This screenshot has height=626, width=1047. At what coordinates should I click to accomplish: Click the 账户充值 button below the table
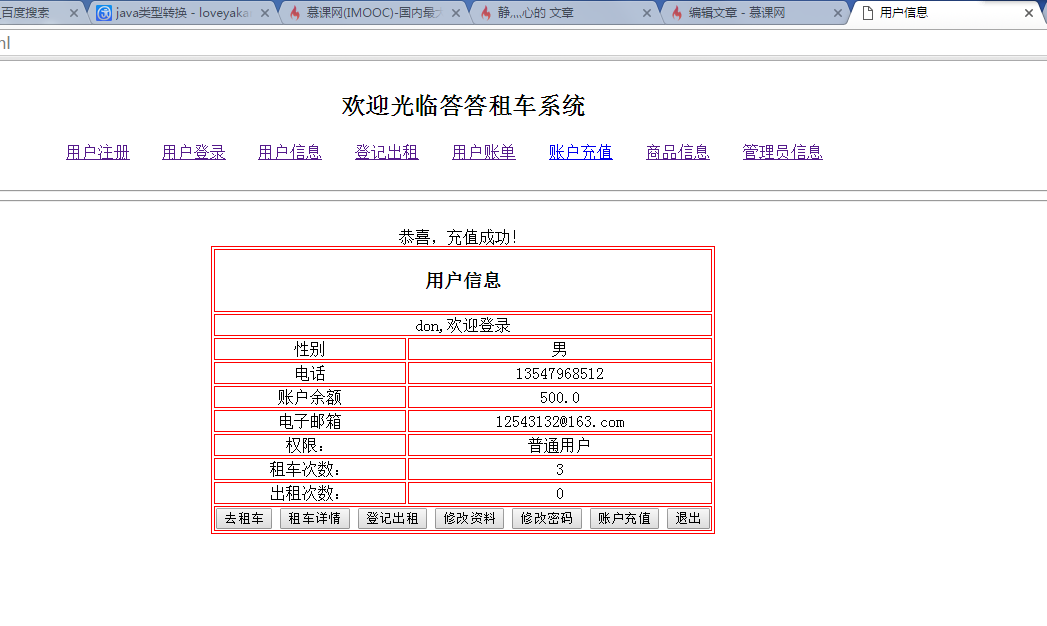(624, 519)
